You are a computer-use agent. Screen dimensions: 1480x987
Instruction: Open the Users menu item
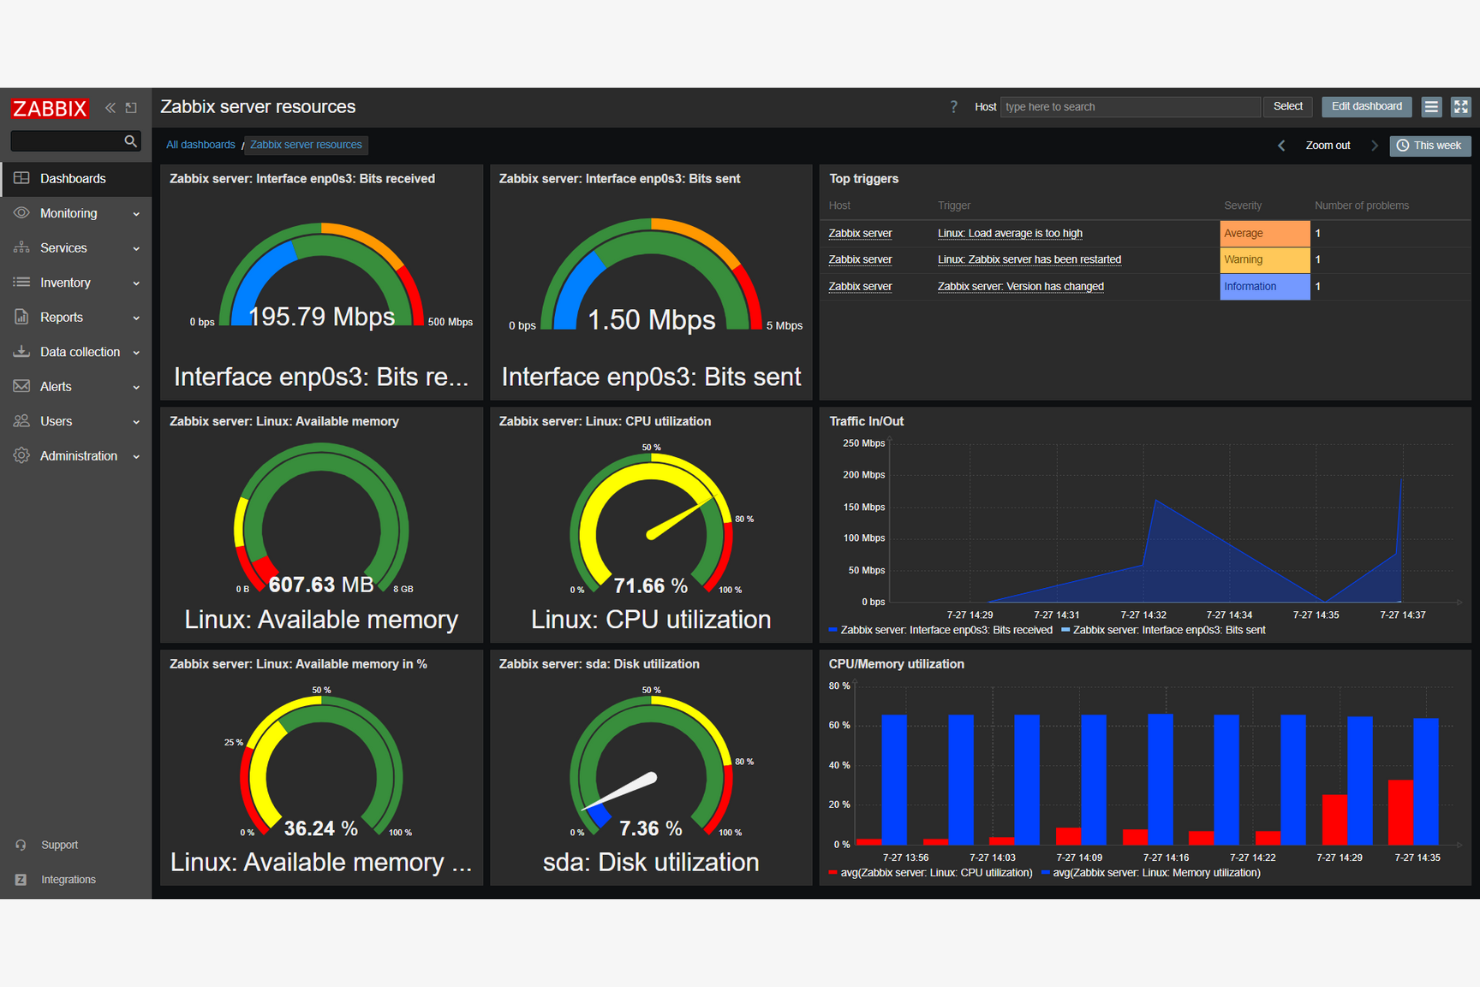(76, 421)
